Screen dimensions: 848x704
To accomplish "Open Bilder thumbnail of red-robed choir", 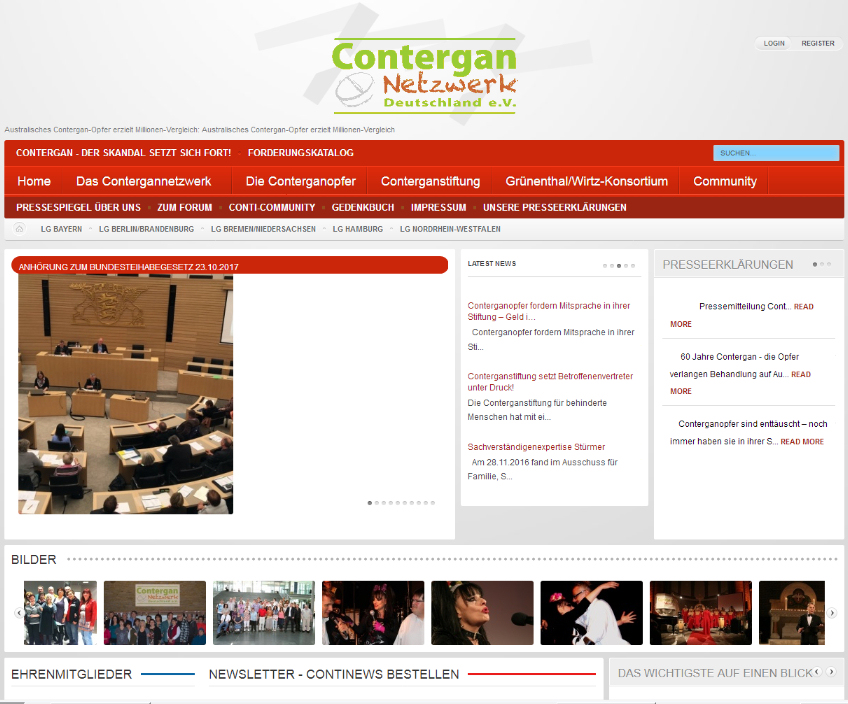I will [701, 613].
